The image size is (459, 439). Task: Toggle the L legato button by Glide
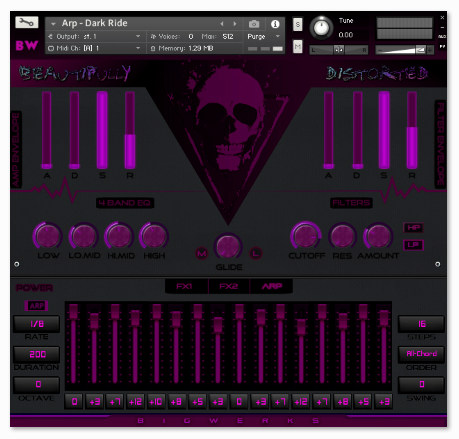(x=255, y=253)
